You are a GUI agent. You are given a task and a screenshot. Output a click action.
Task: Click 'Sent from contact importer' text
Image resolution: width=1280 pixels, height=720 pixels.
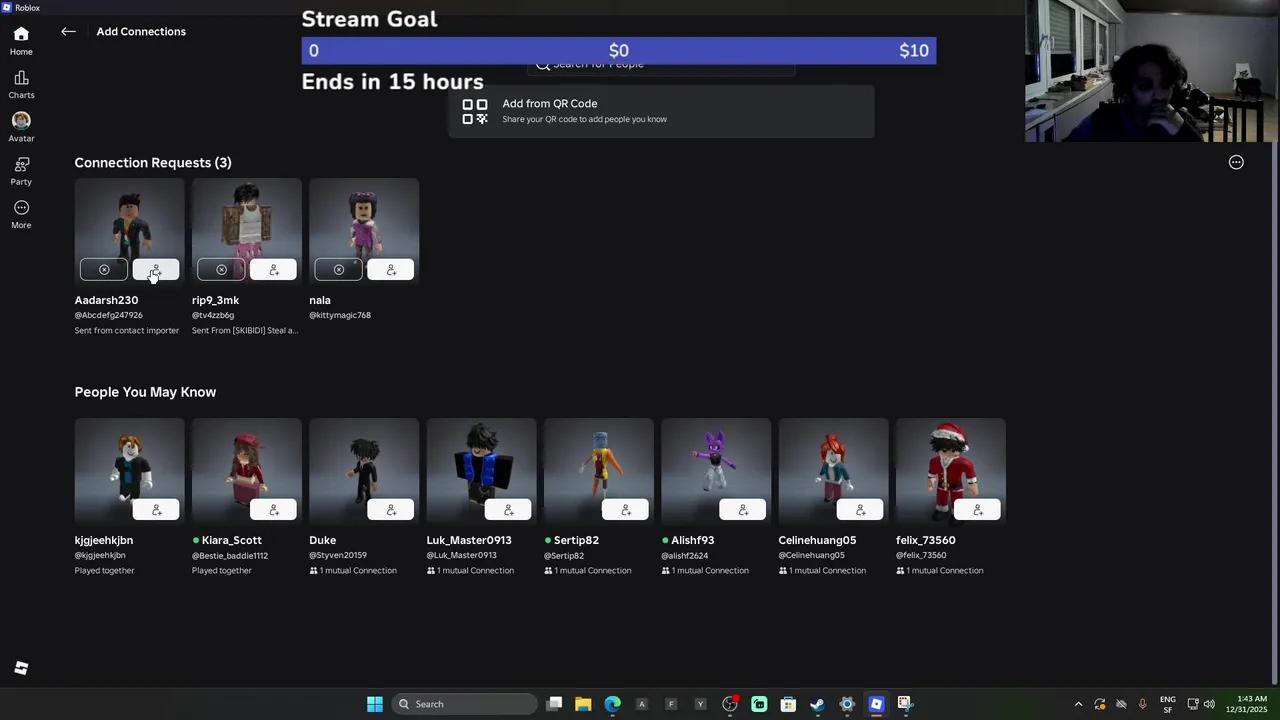tap(127, 330)
